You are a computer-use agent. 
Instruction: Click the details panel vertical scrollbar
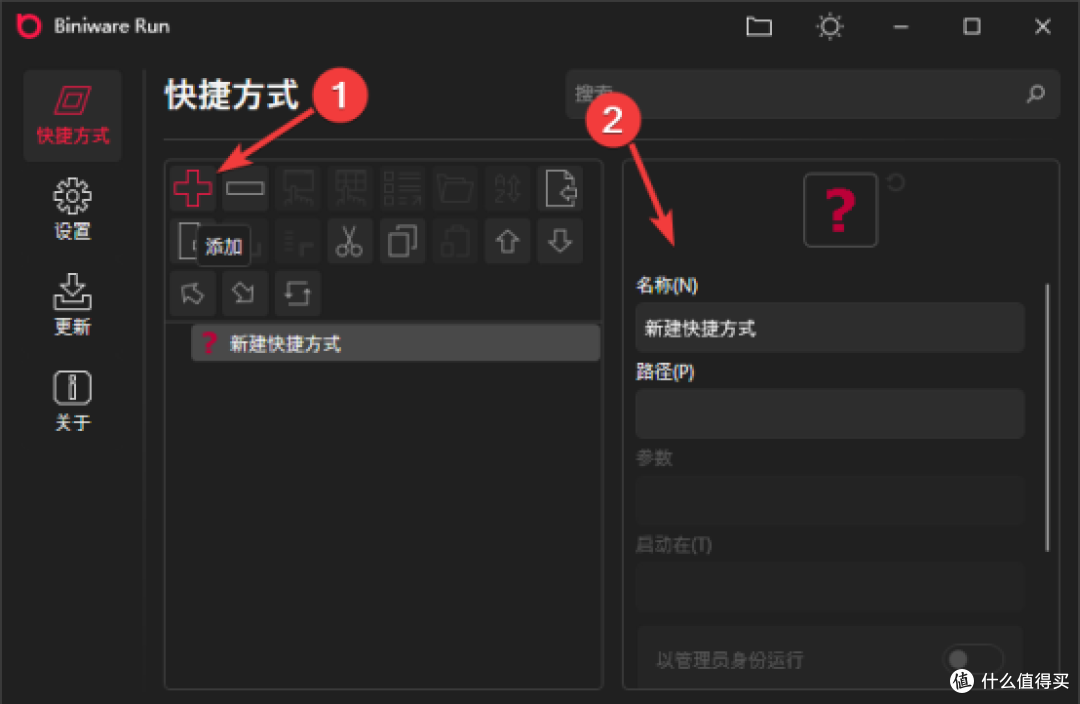1047,417
